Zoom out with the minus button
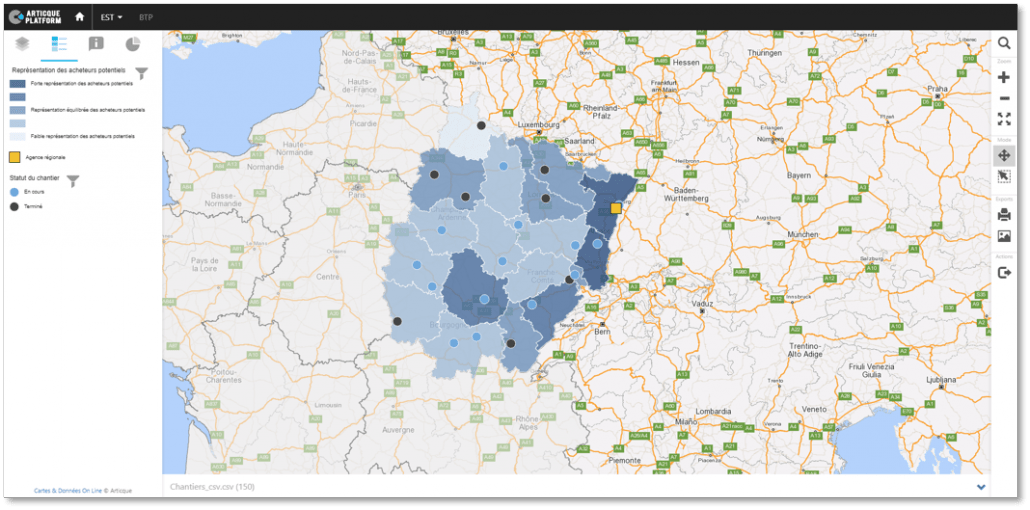 (x=1004, y=98)
